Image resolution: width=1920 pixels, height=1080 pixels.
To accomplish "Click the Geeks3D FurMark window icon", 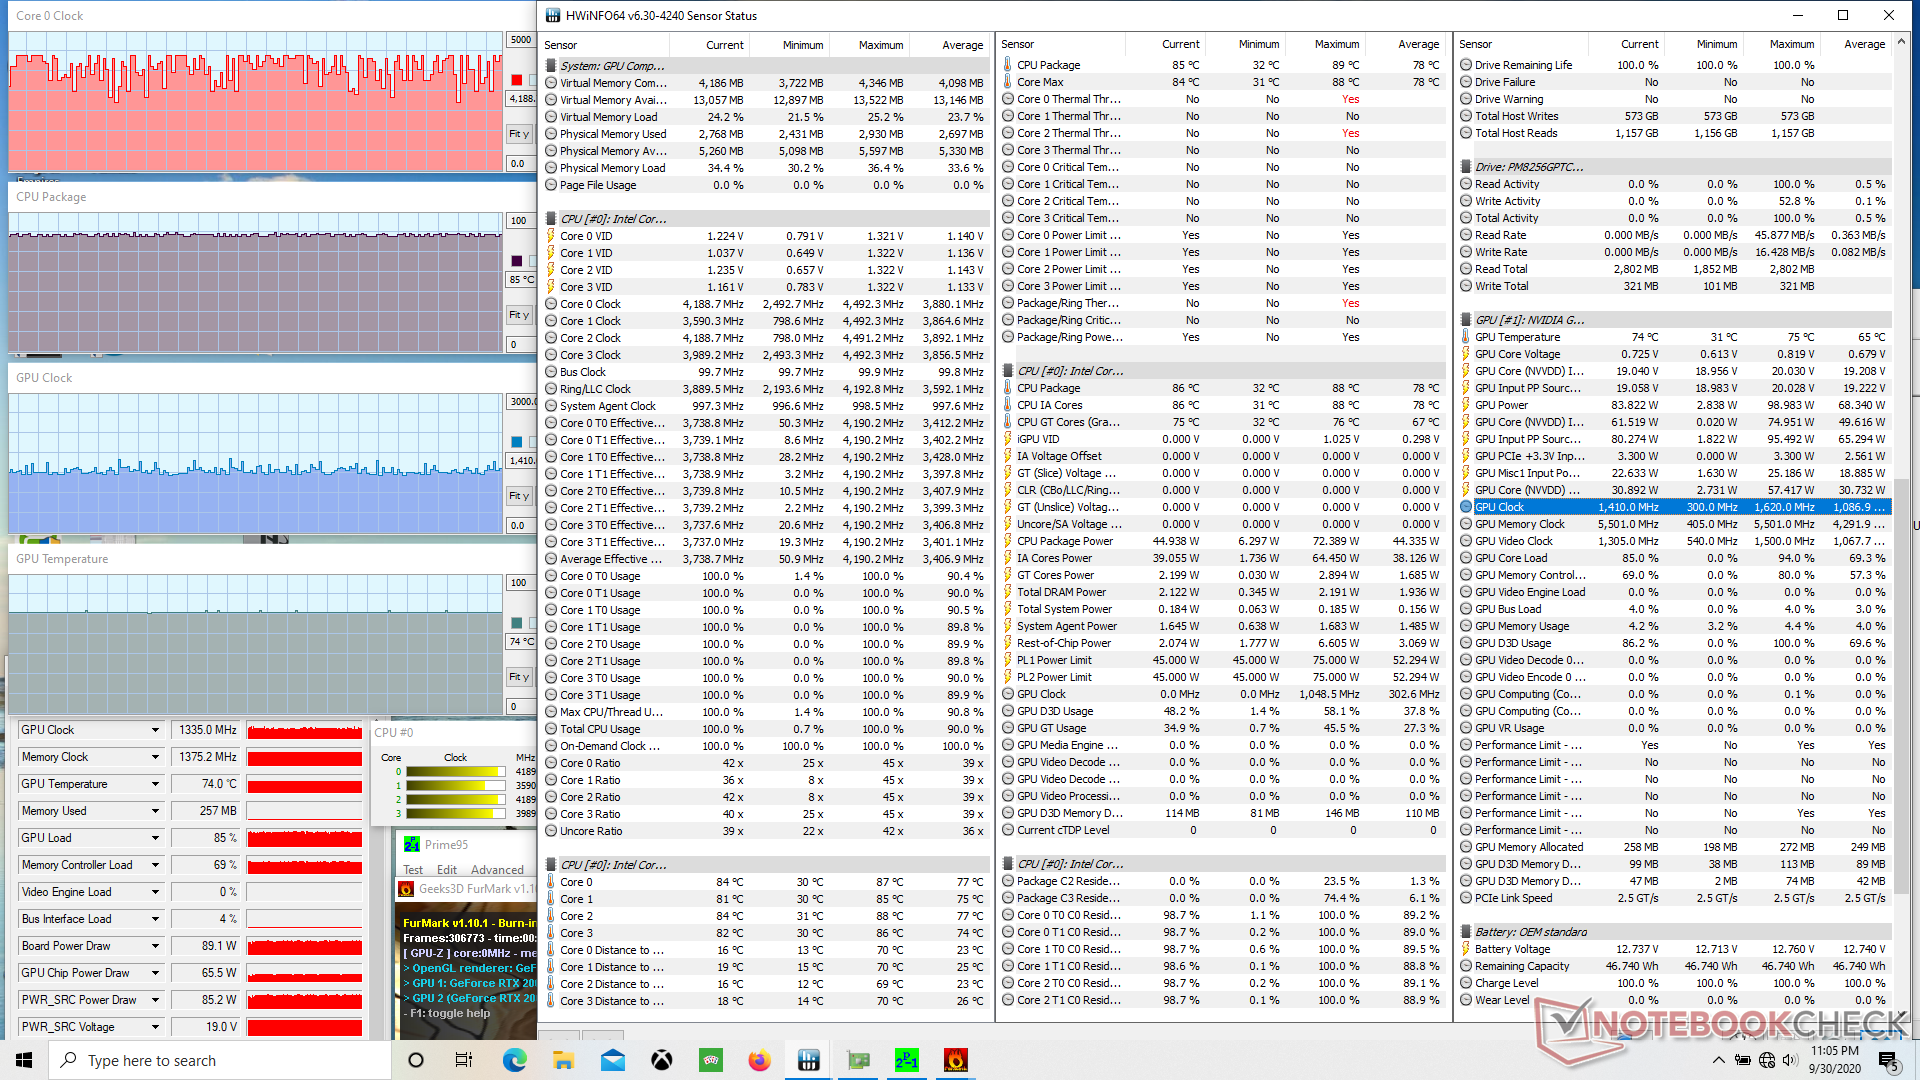I will [406, 889].
